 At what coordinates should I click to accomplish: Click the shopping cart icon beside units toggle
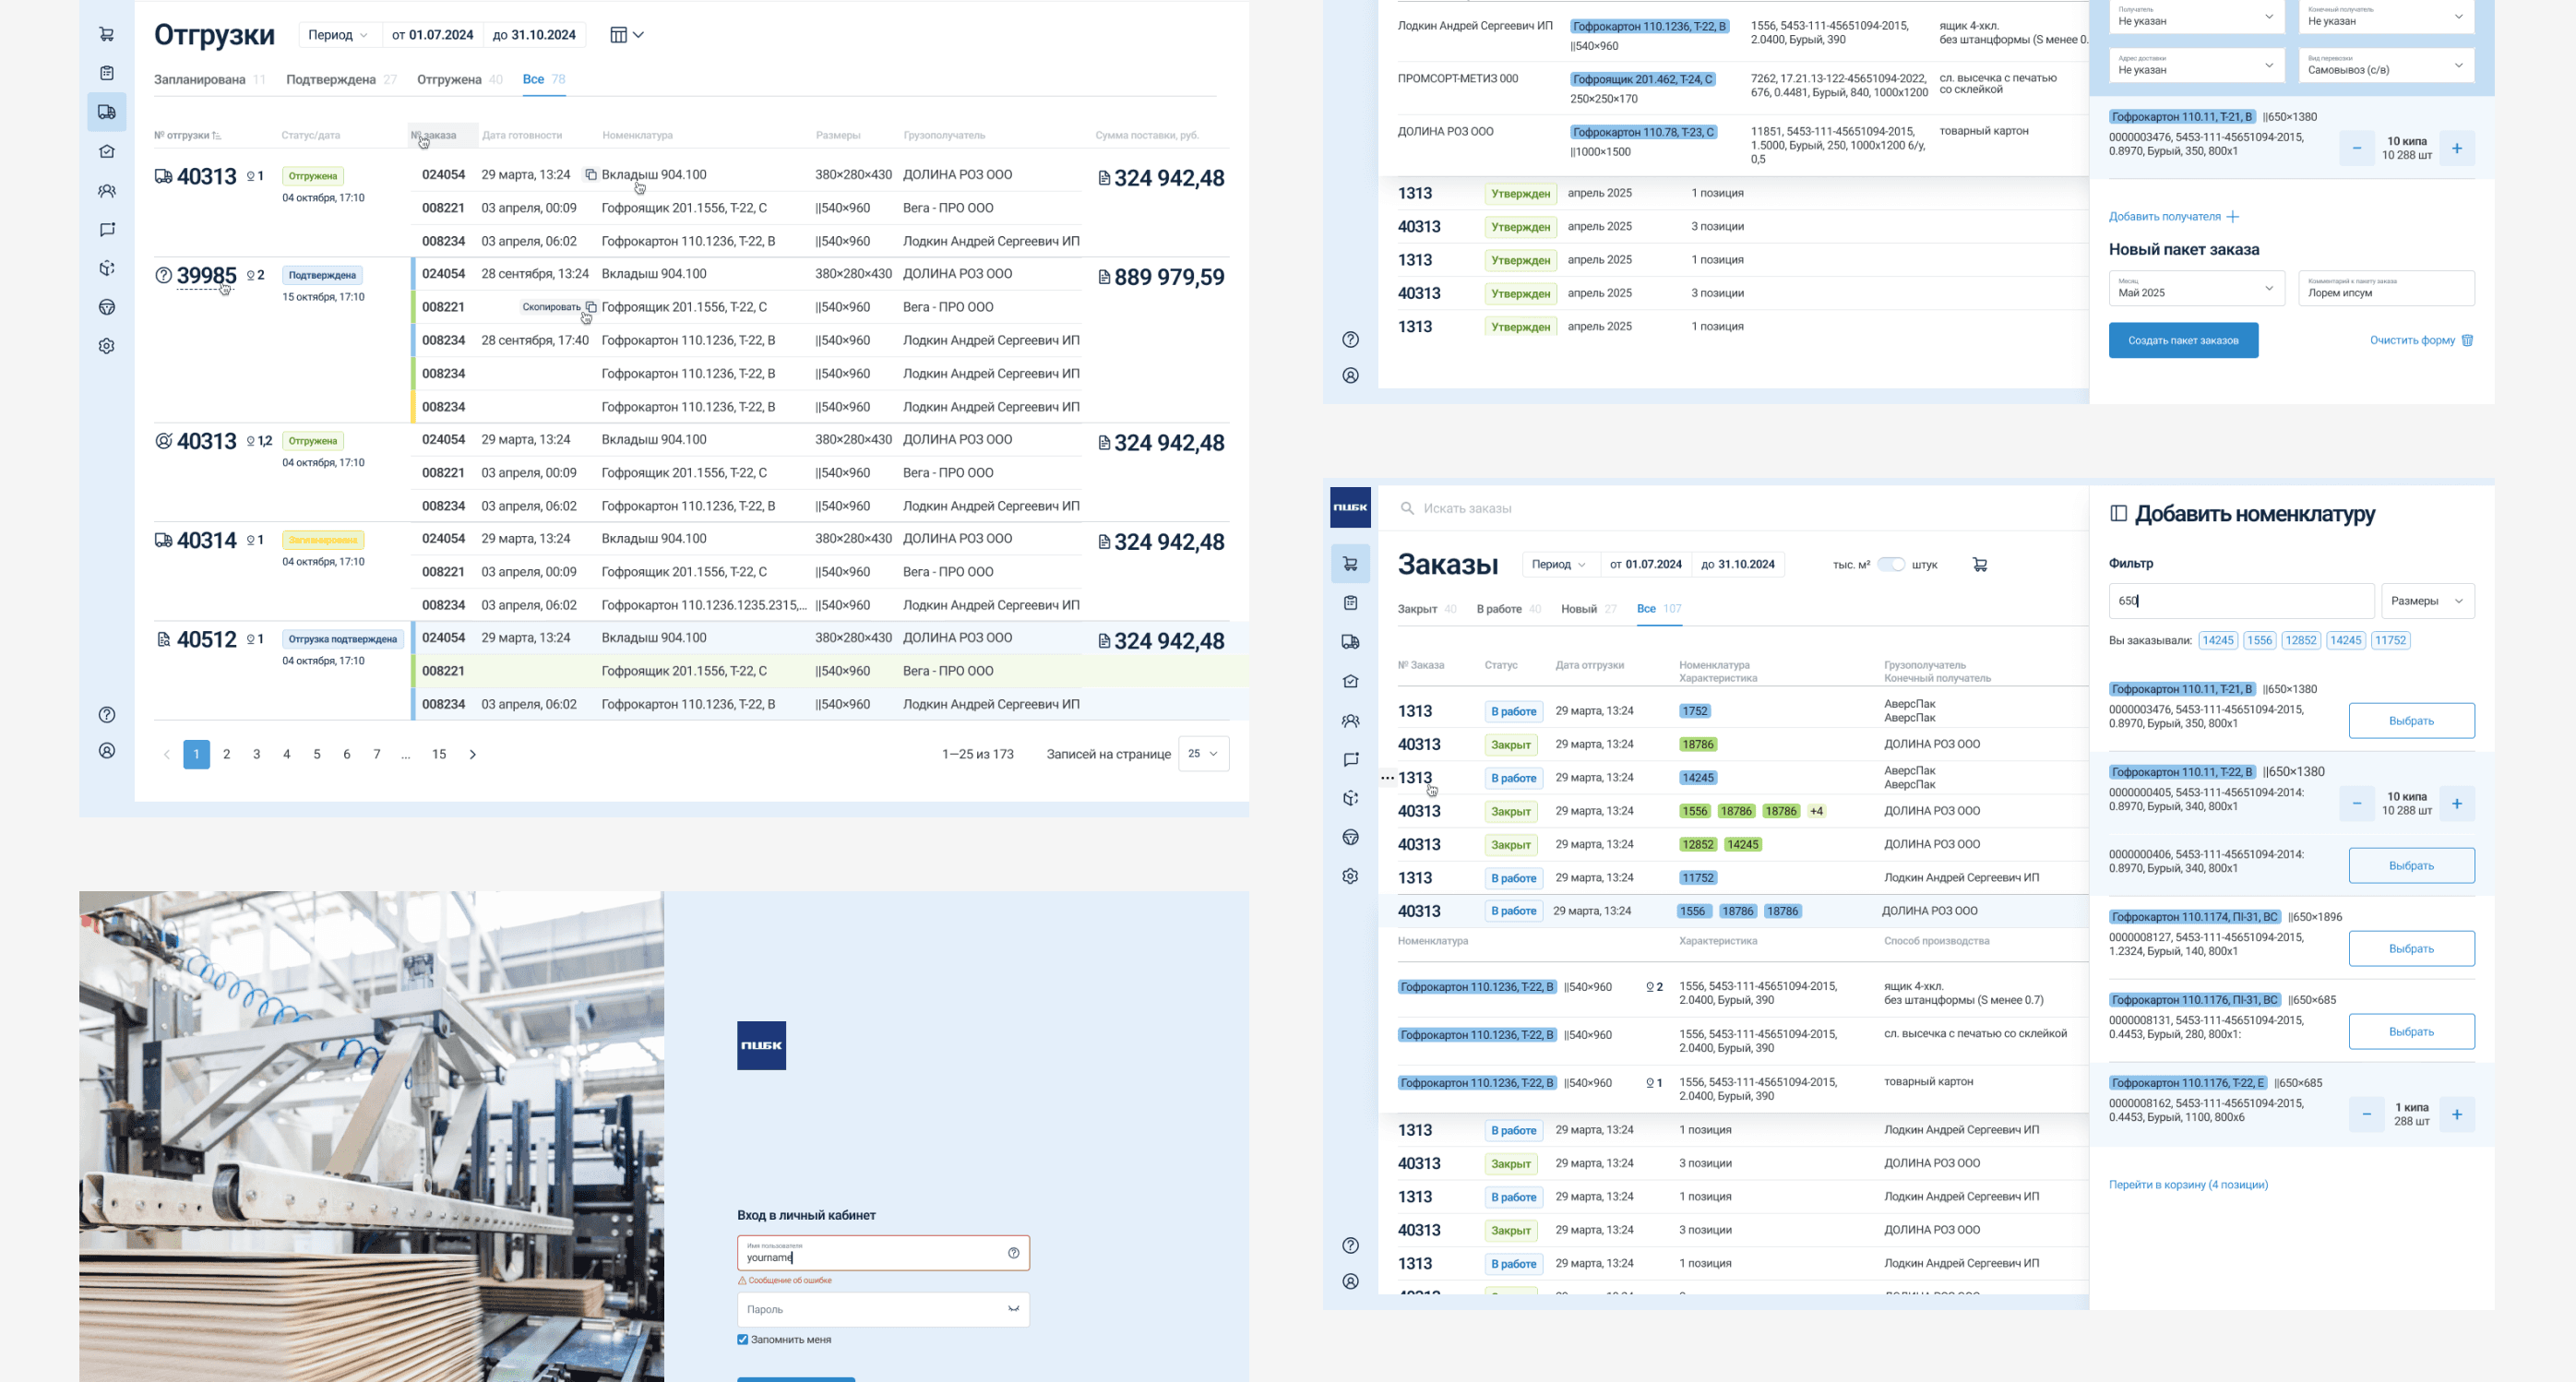pos(1979,565)
